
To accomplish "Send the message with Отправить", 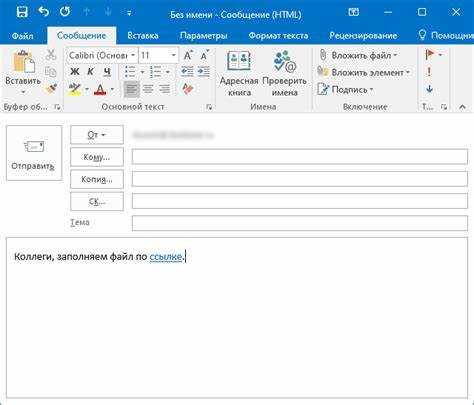I will [34, 153].
